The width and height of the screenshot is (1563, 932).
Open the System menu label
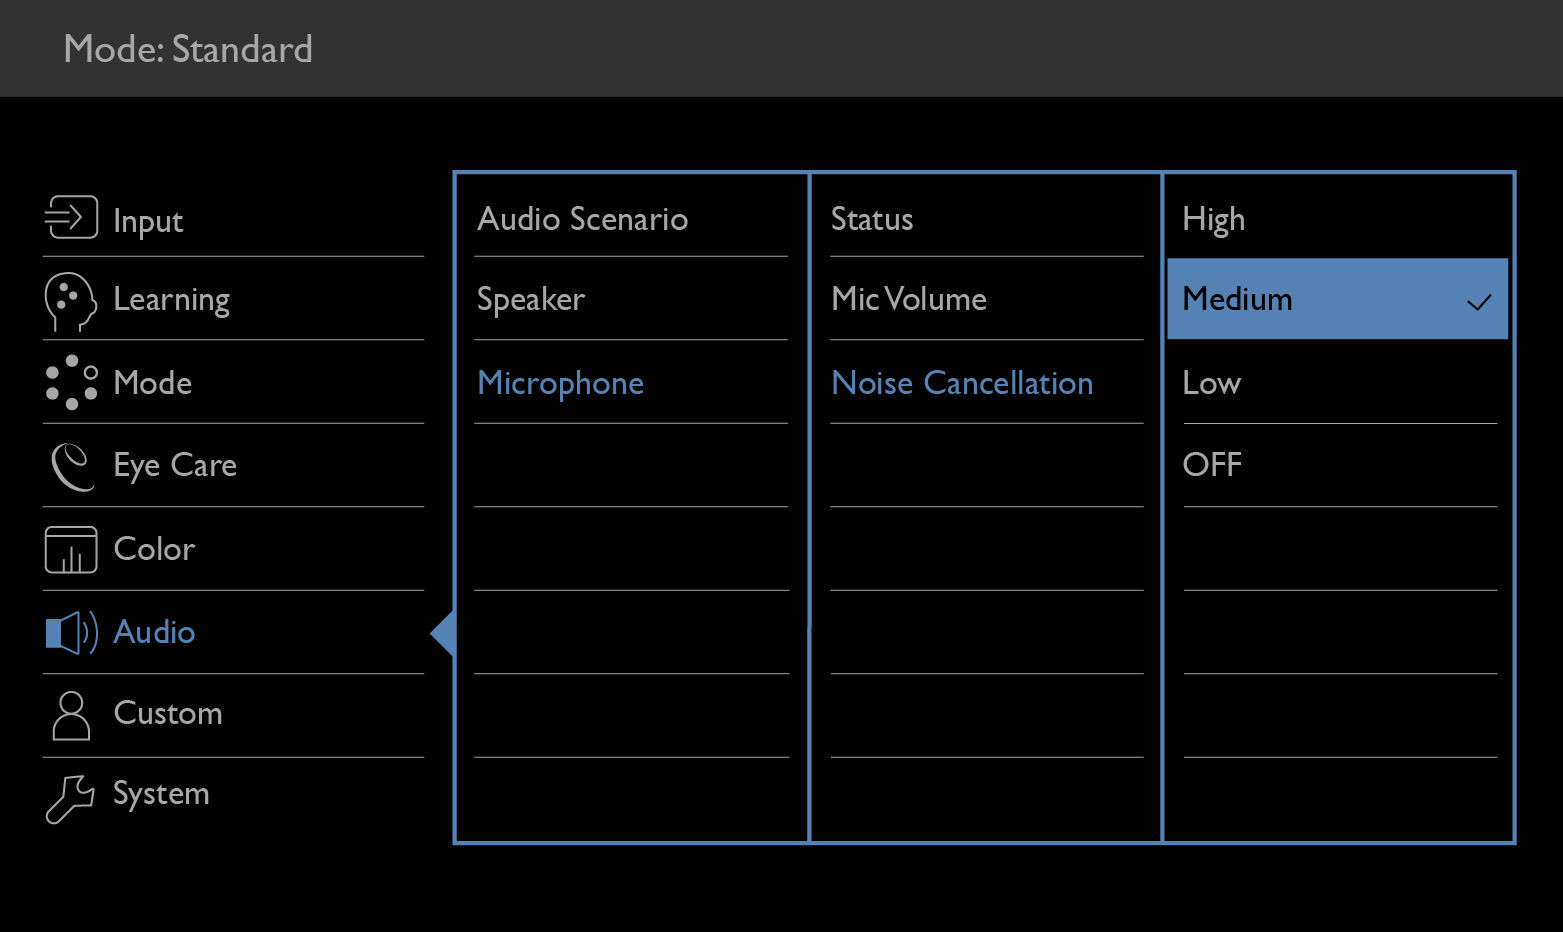pyautogui.click(x=161, y=794)
